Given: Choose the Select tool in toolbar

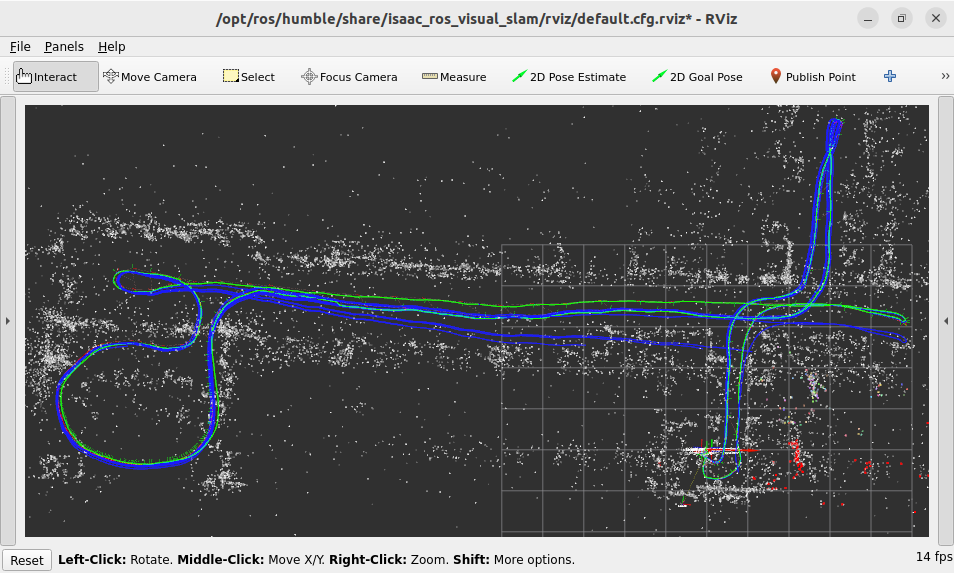Looking at the screenshot, I should point(248,77).
